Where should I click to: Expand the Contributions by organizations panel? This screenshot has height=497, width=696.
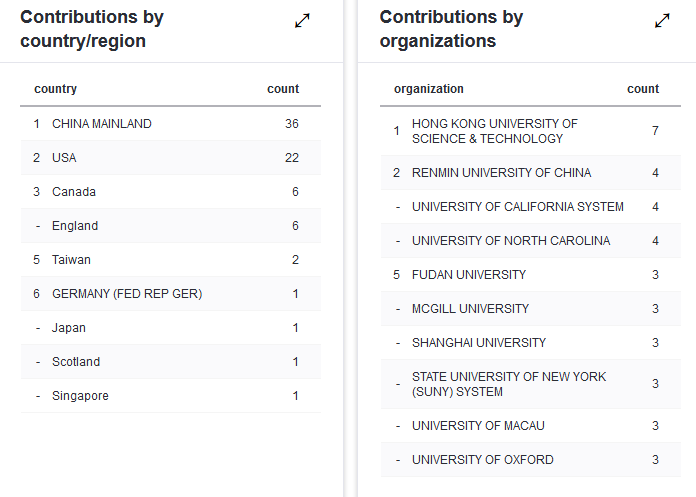pos(662,21)
